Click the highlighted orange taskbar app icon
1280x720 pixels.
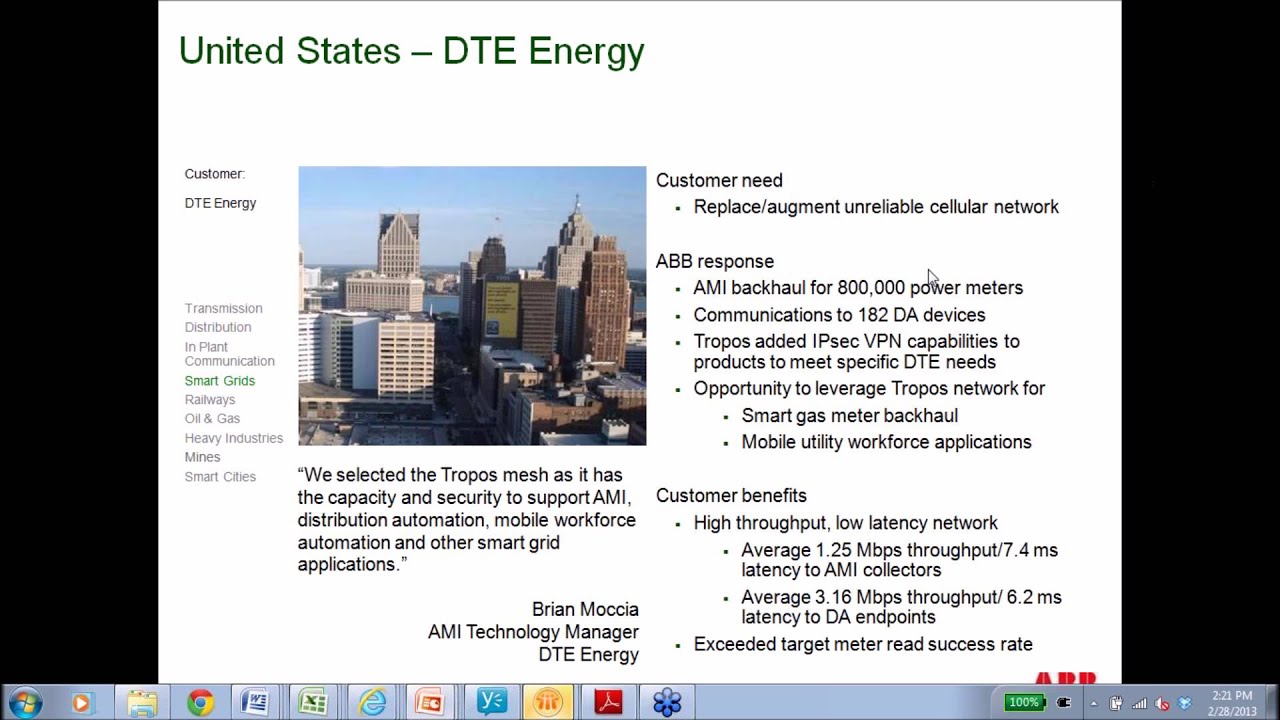[x=548, y=703]
